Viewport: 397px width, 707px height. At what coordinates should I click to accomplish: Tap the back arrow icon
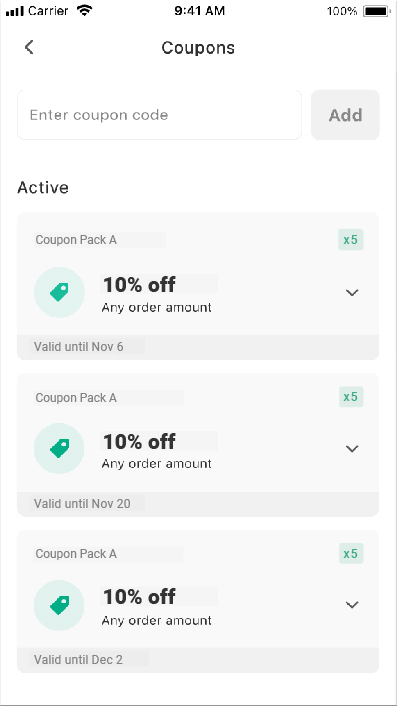[x=29, y=47]
